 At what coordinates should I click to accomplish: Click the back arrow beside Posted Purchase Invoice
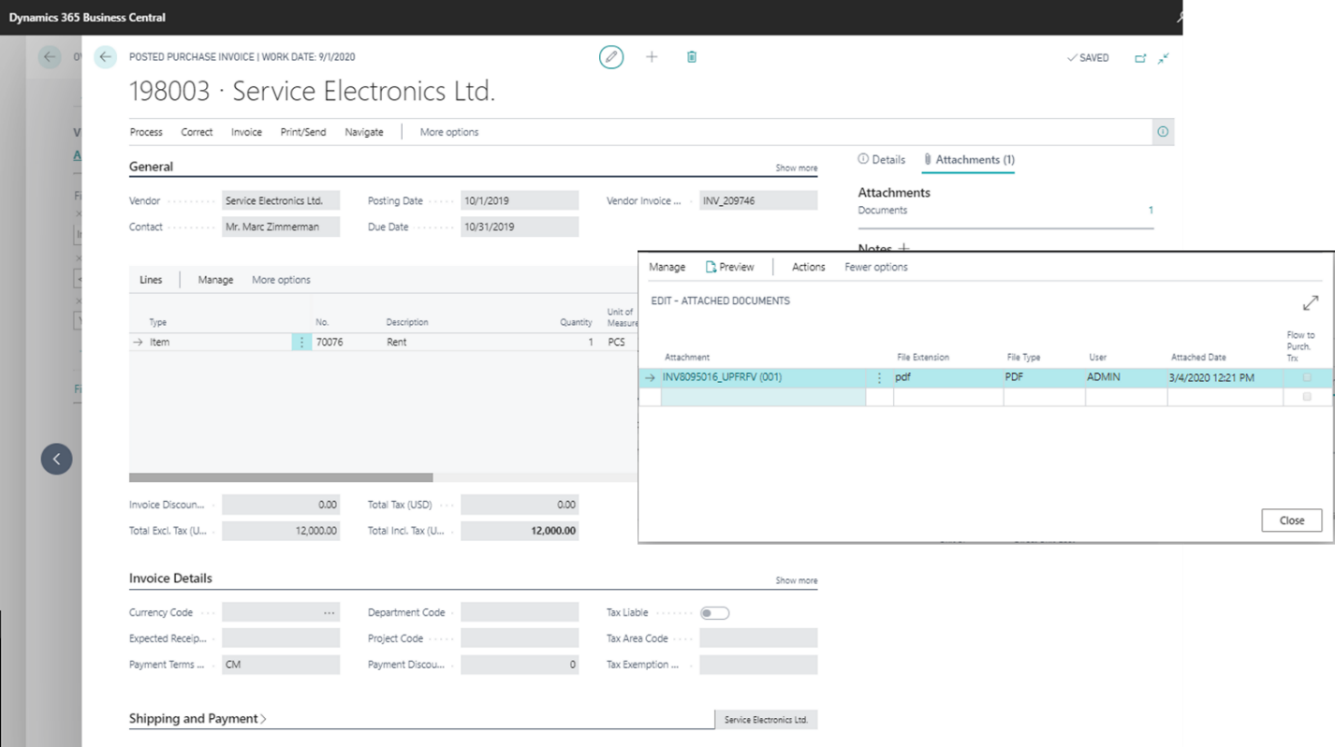105,57
